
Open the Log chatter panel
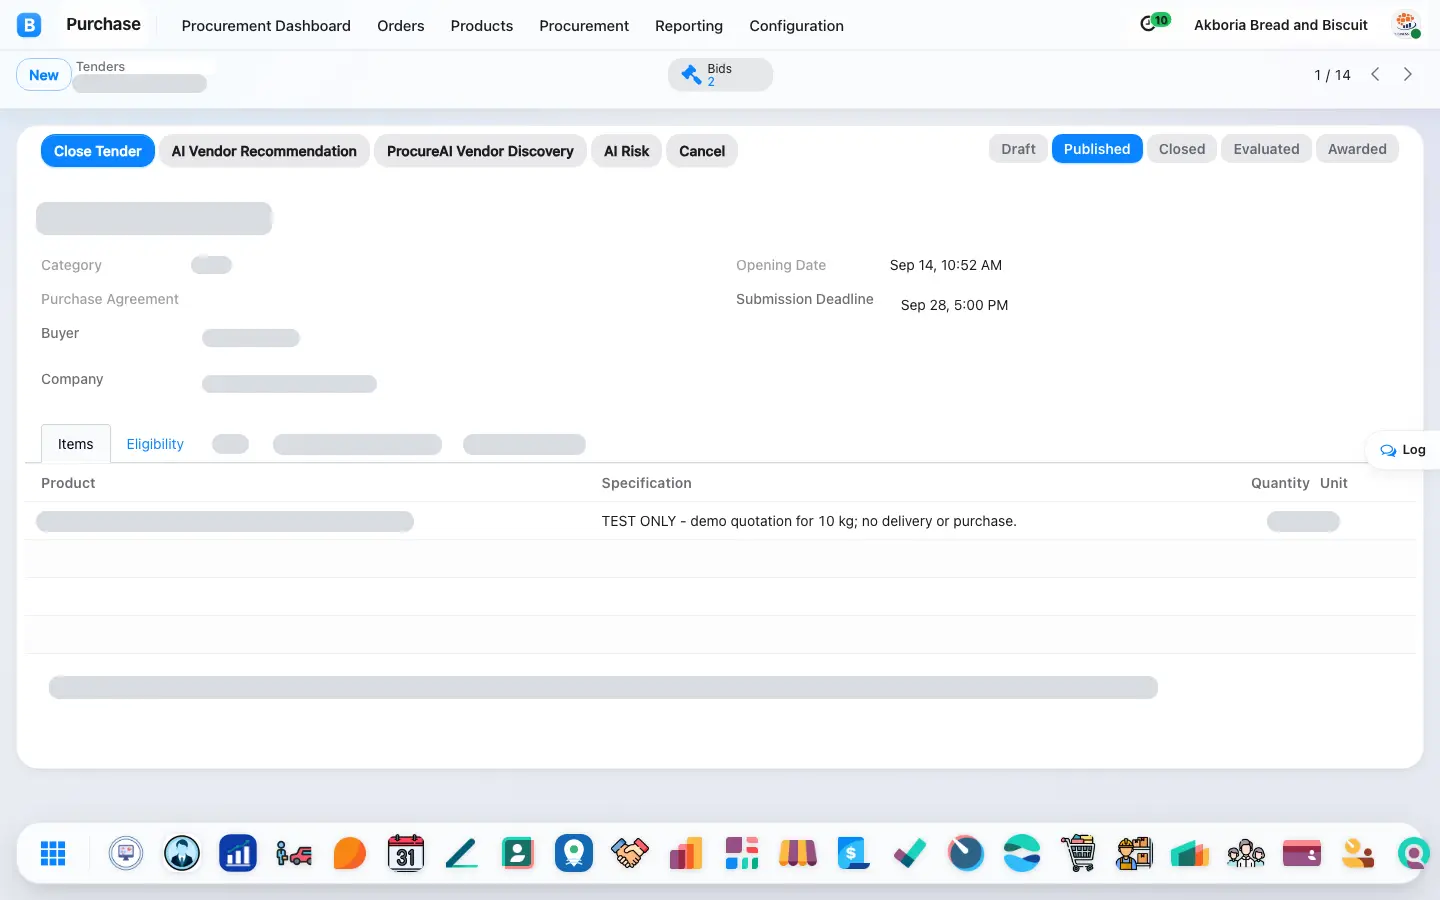tap(1403, 450)
